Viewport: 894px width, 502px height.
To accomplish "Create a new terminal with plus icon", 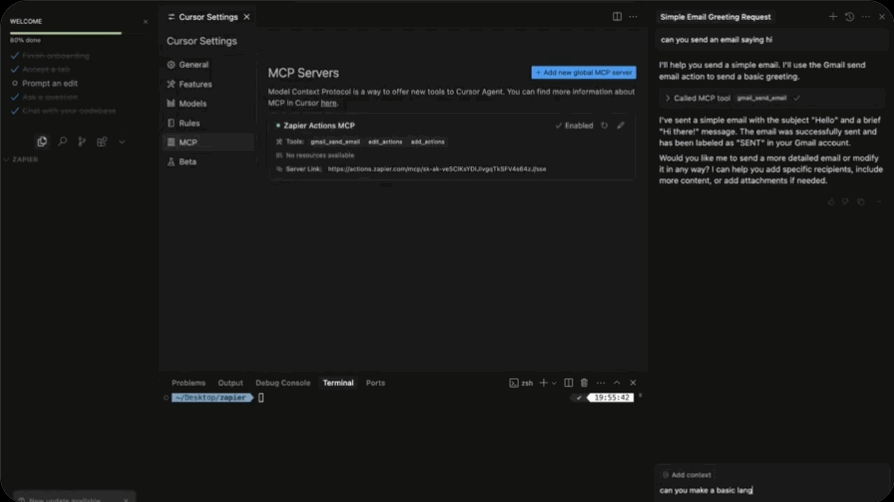I will pyautogui.click(x=543, y=383).
